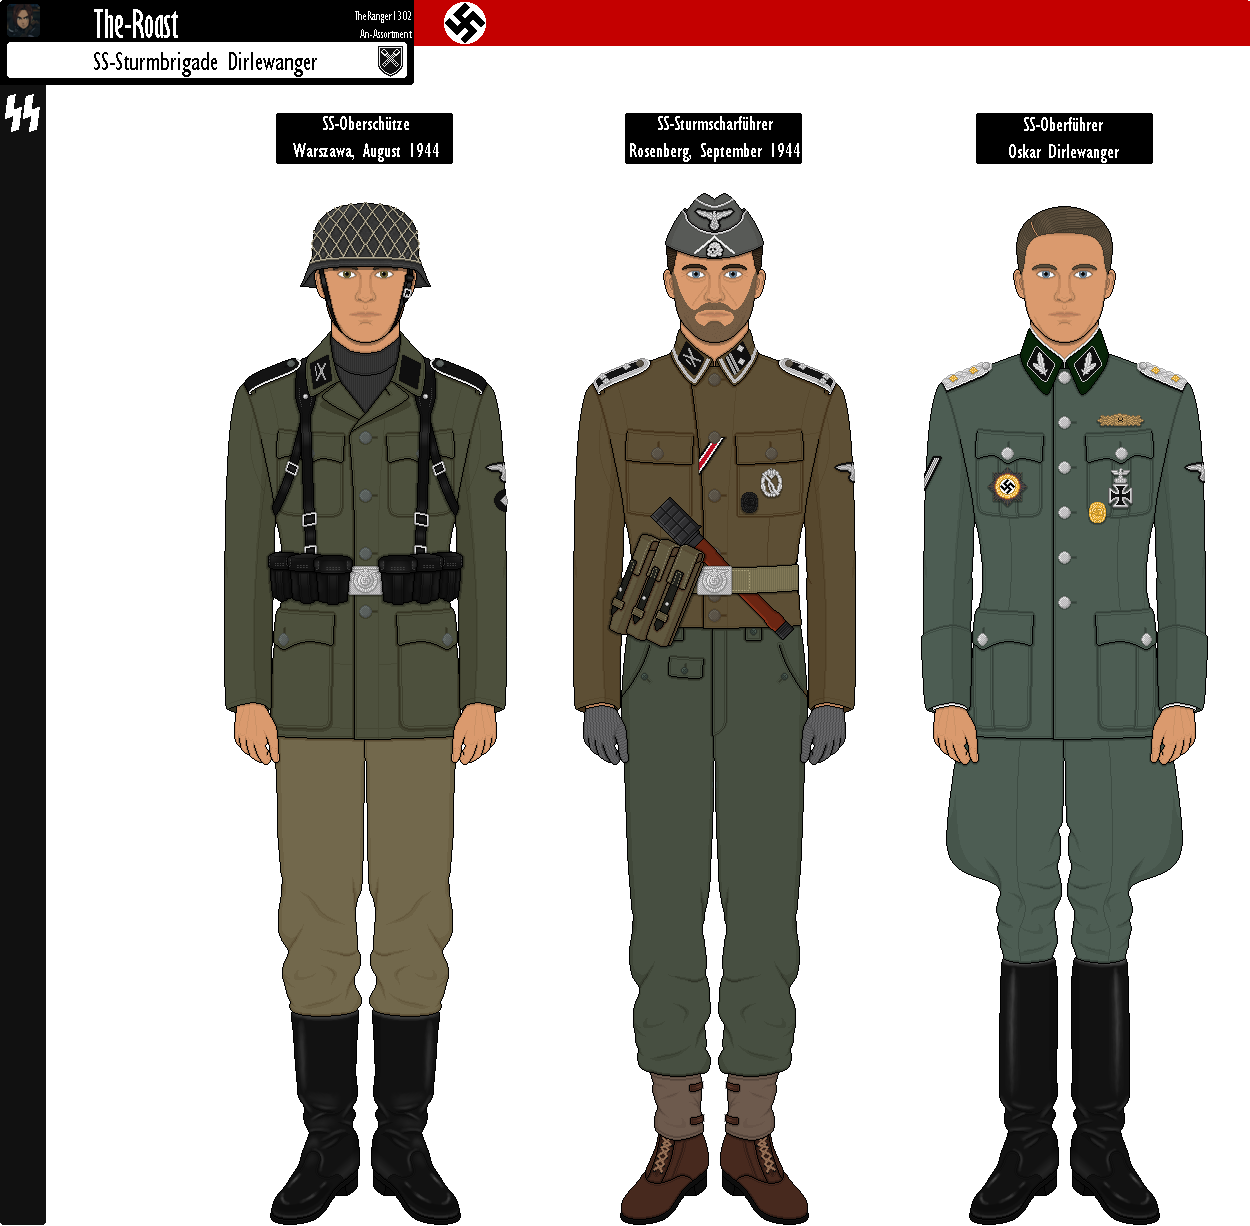The width and height of the screenshot is (1250, 1226).
Task: Click the shield emblem in the heading box
Action: point(391,62)
